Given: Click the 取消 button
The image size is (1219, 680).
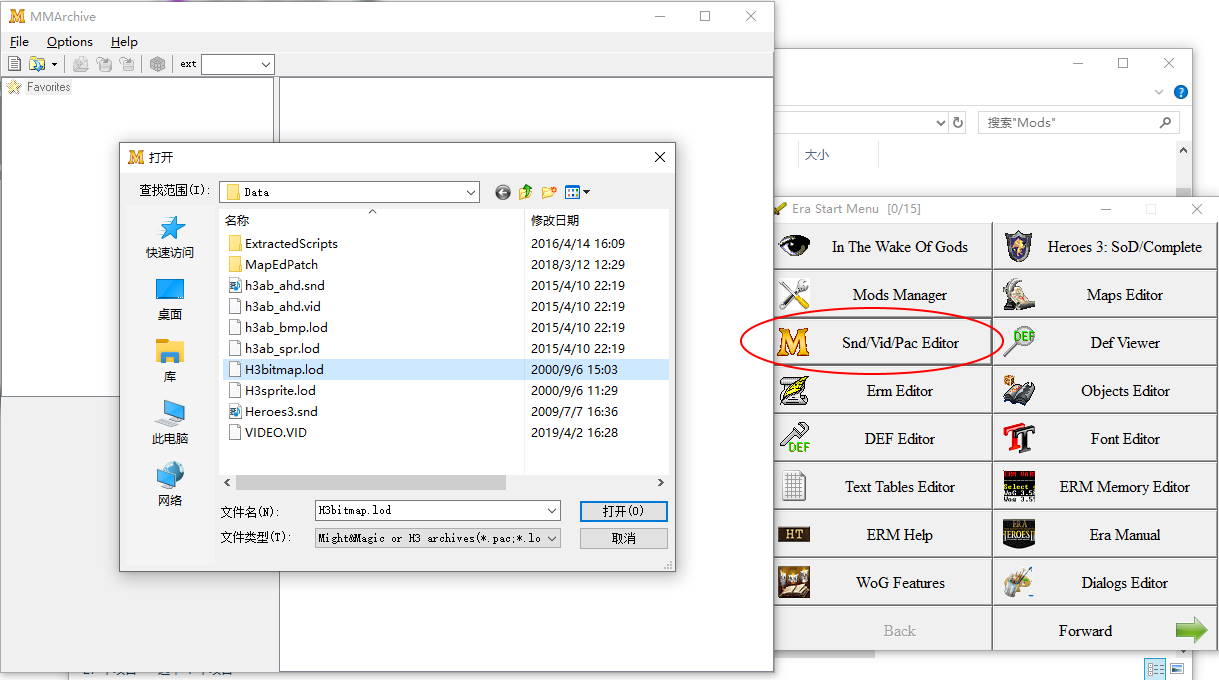Looking at the screenshot, I should pyautogui.click(x=623, y=538).
